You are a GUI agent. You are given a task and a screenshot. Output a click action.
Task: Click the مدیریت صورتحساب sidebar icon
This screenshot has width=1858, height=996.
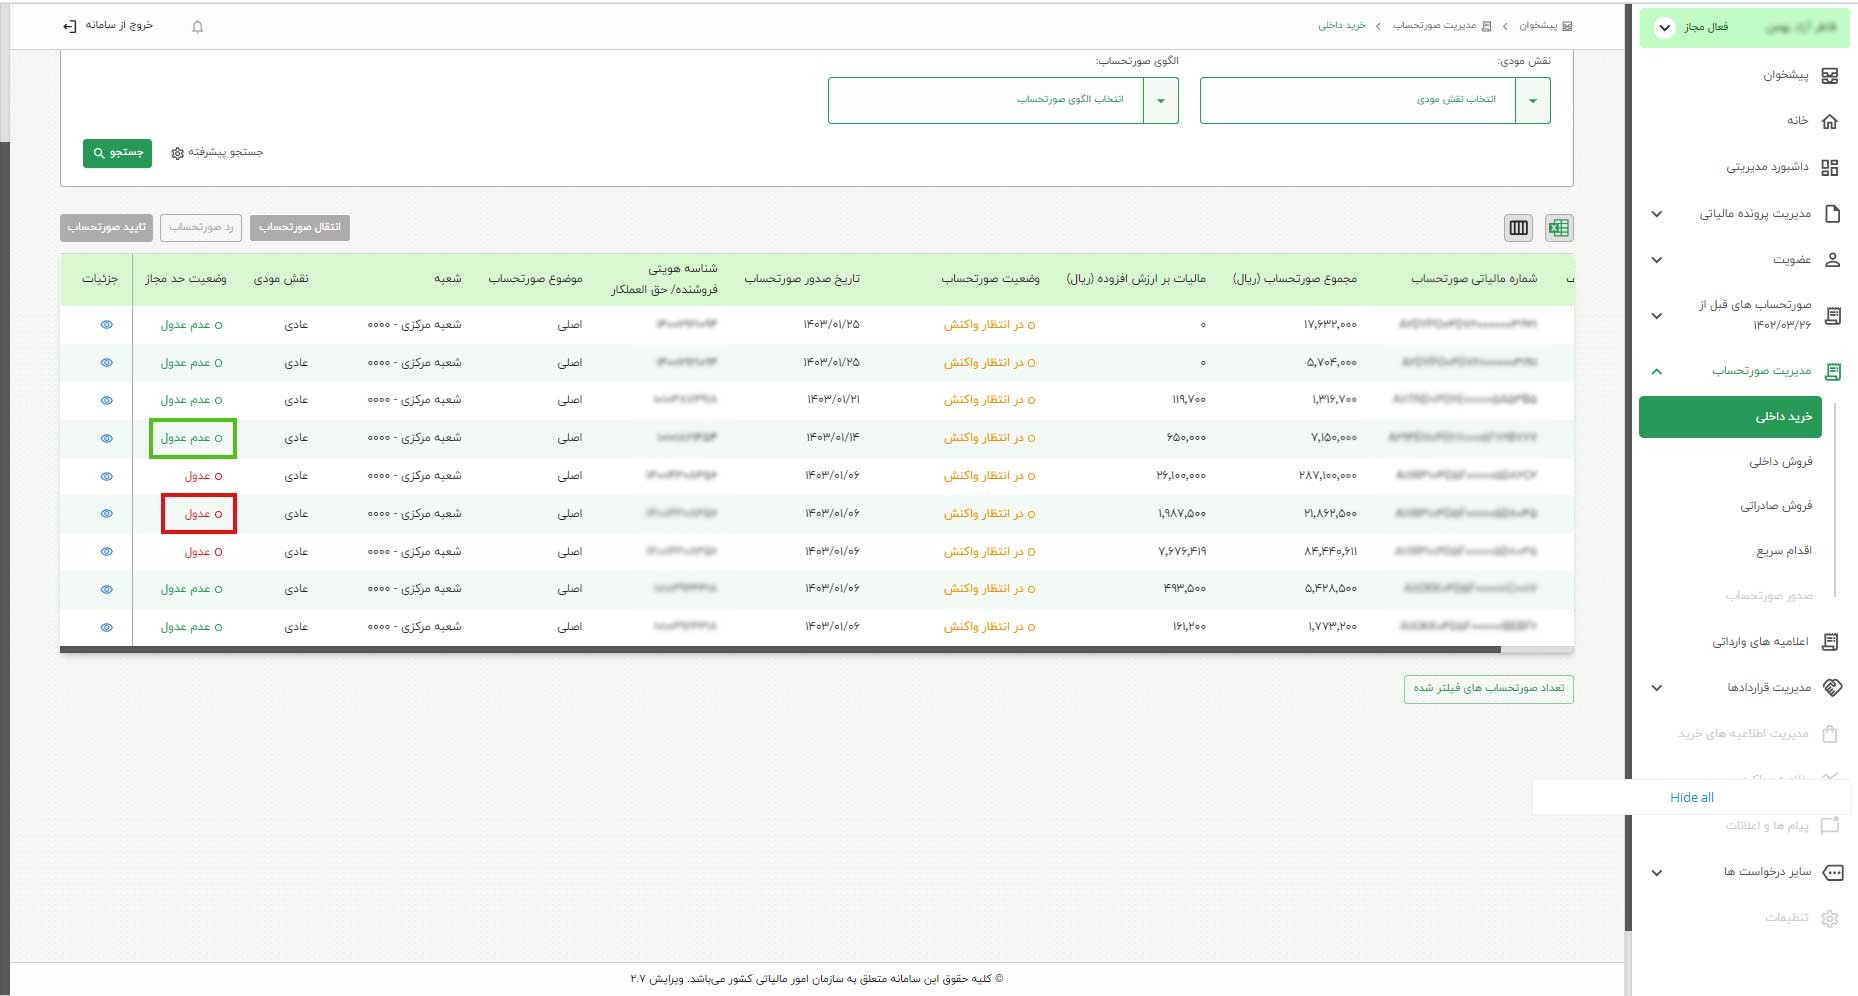[x=1832, y=371]
